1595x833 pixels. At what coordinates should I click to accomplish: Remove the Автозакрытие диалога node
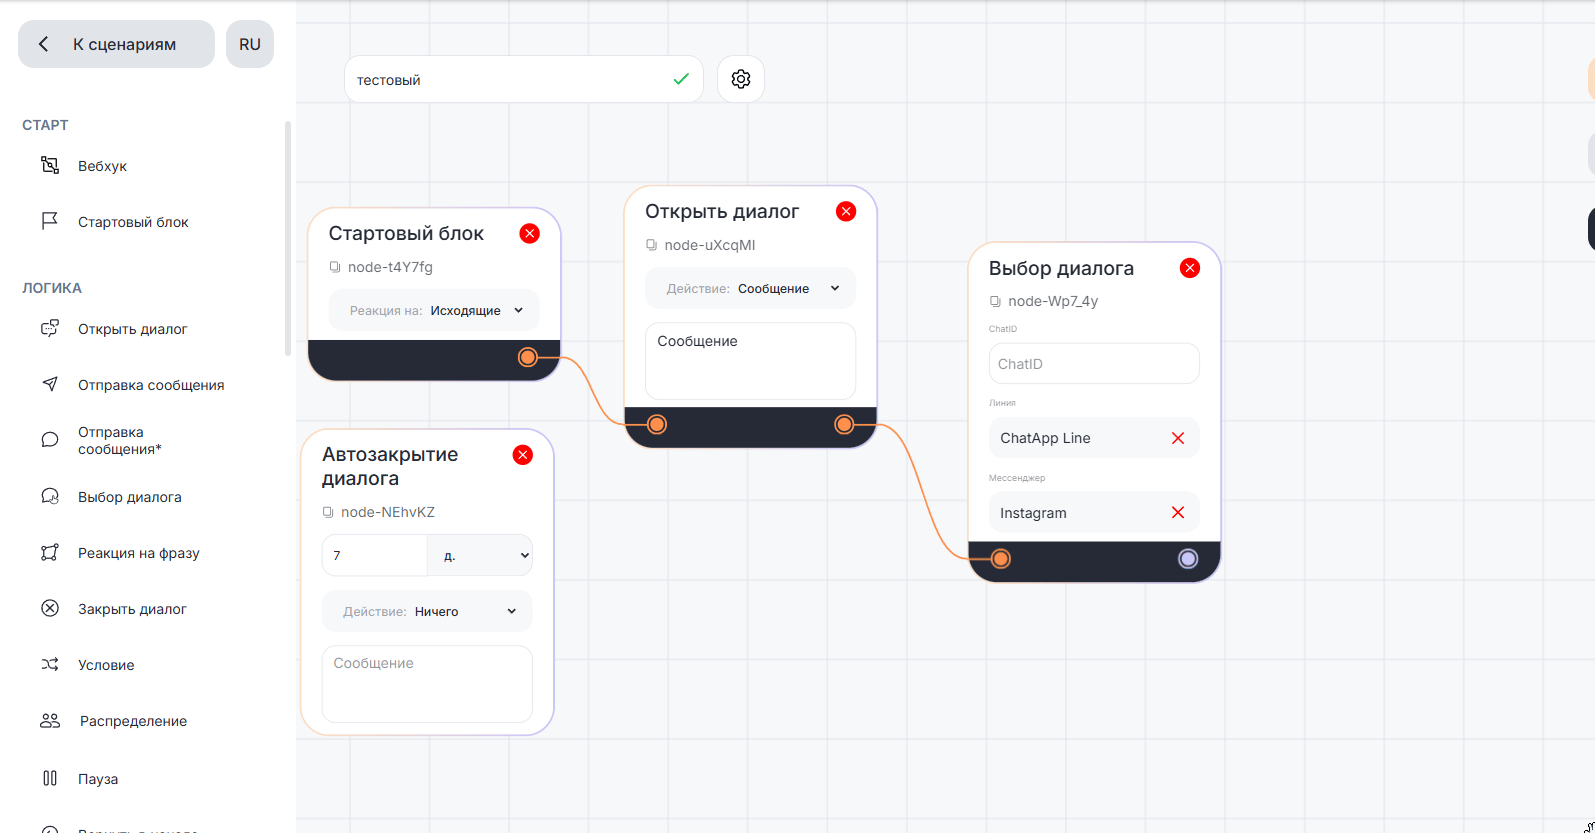522,455
